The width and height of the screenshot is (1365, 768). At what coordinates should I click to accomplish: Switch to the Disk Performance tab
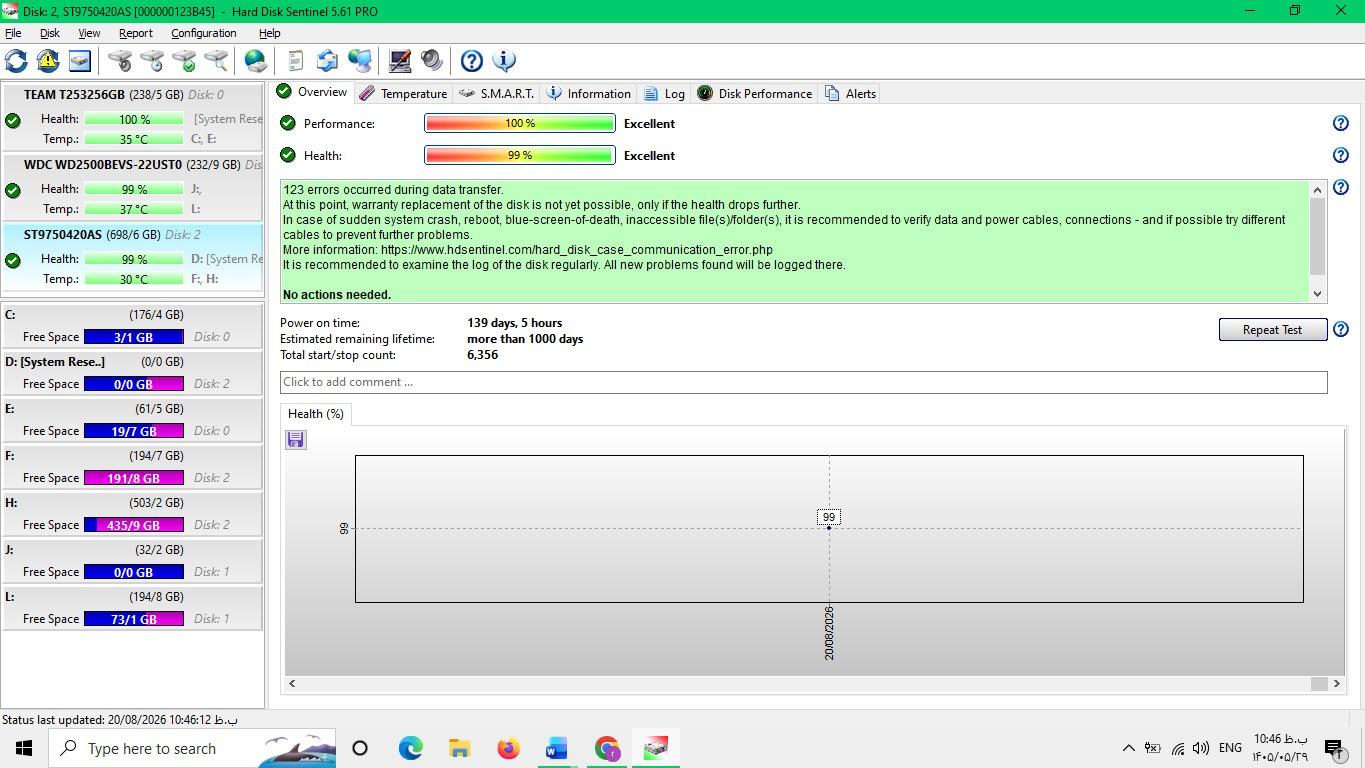(755, 93)
